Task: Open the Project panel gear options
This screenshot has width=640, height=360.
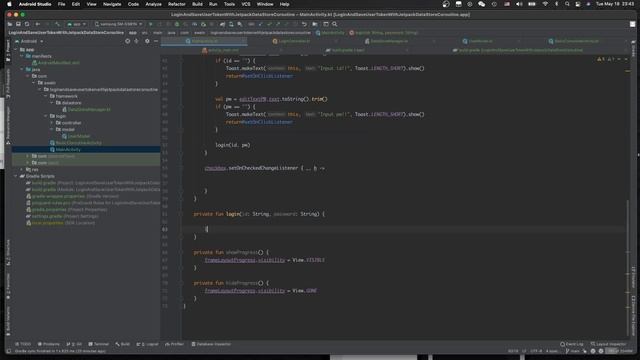Action: point(147,41)
